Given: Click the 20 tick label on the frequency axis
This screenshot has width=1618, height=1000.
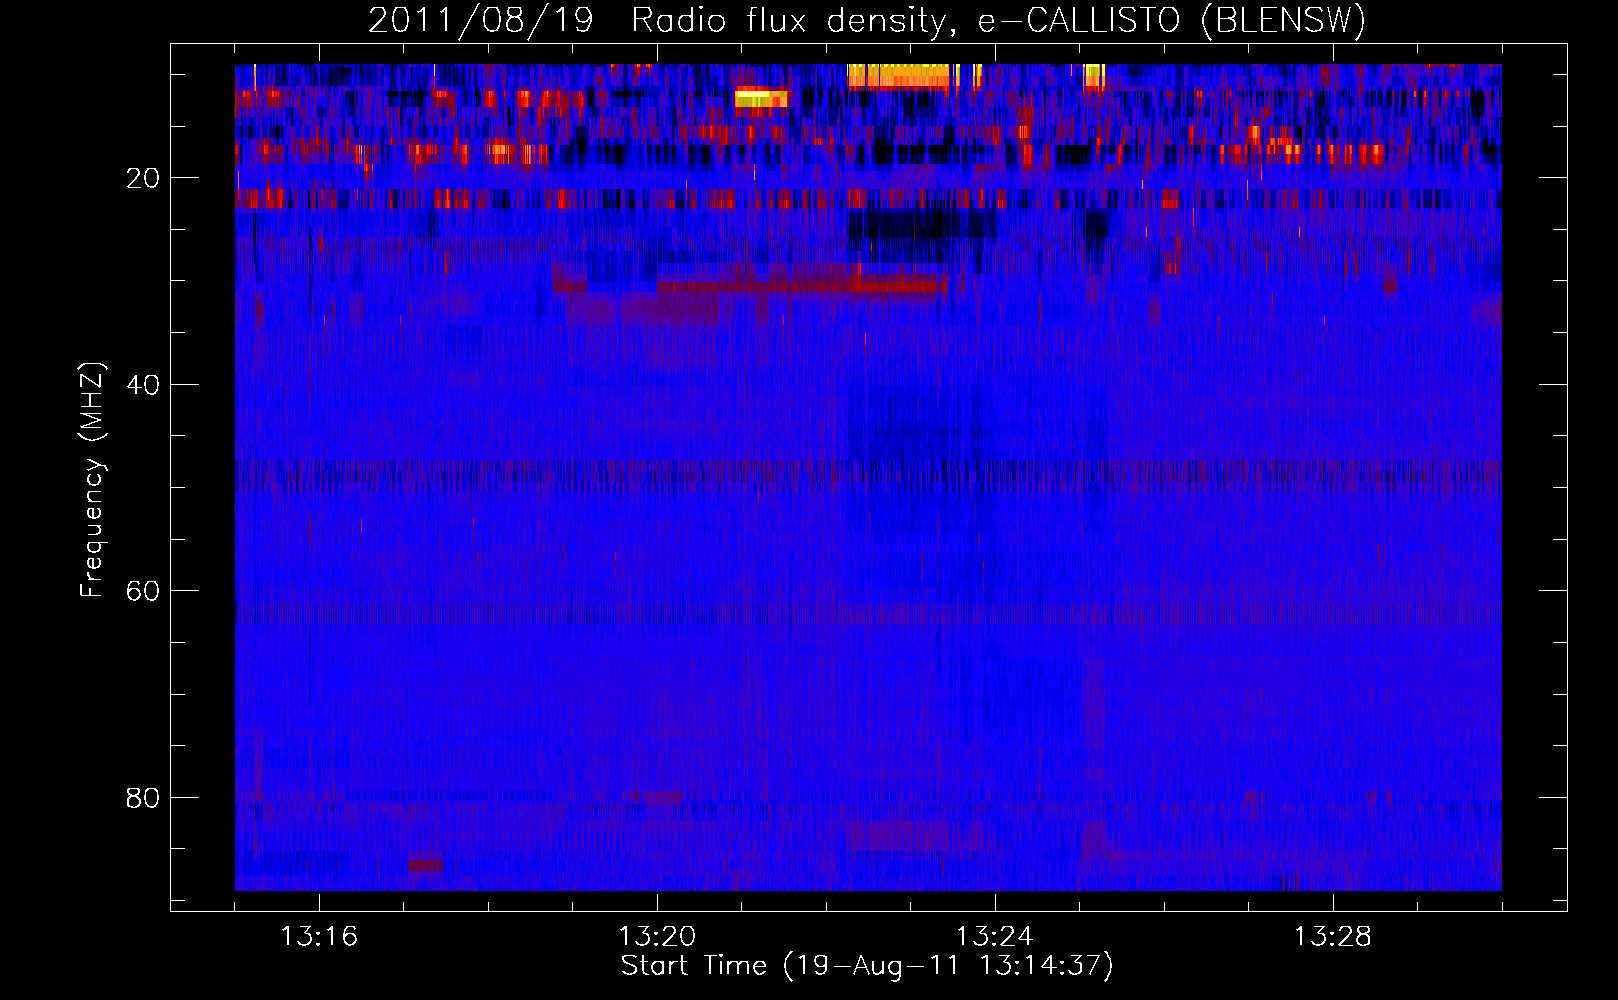Looking at the screenshot, I should pyautogui.click(x=143, y=178).
